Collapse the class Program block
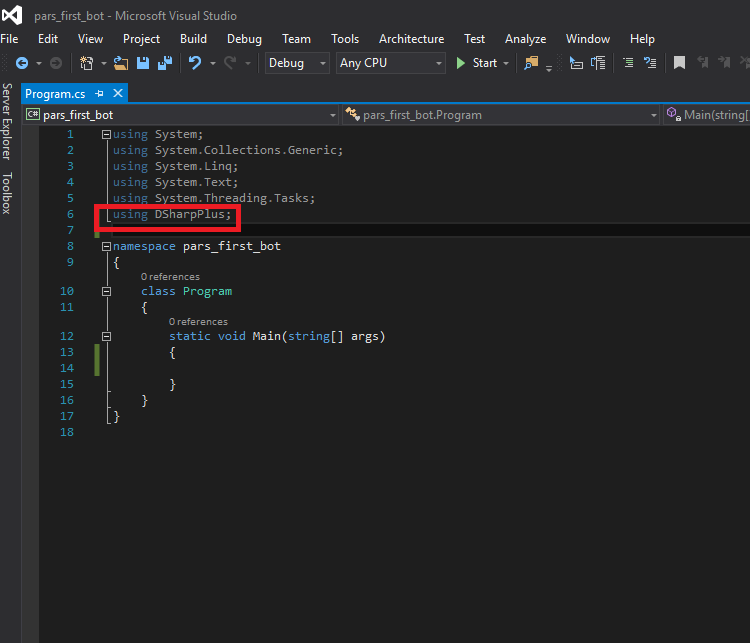 [106, 291]
